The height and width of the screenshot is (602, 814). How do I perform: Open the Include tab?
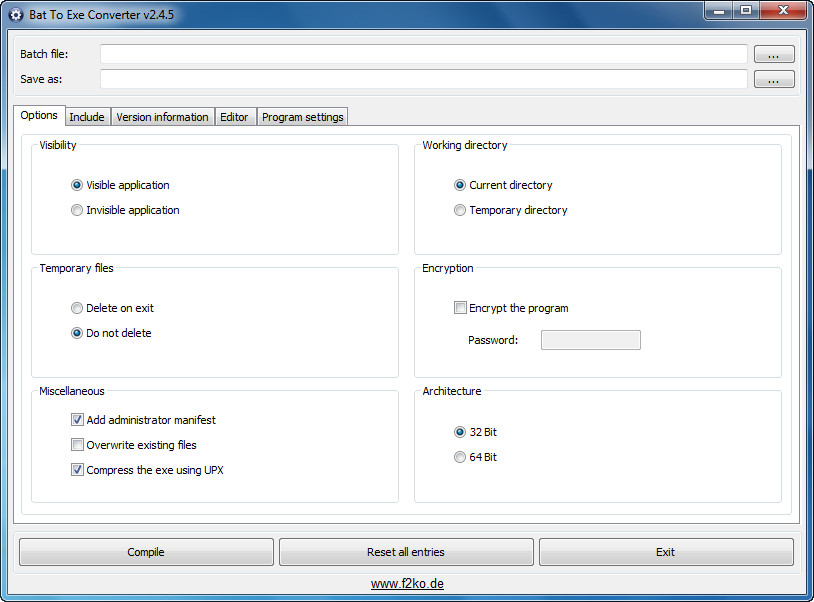pos(87,117)
